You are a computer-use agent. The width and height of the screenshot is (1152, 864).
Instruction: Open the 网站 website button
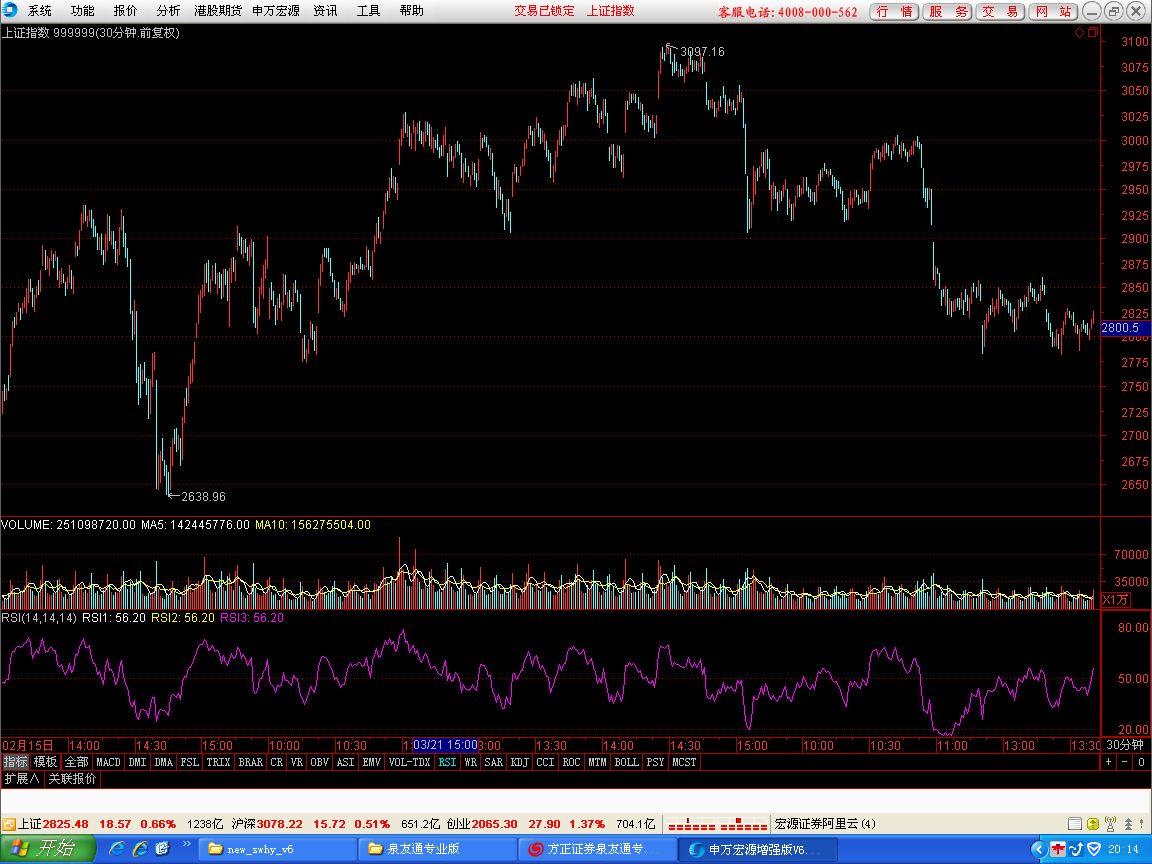pyautogui.click(x=1053, y=11)
